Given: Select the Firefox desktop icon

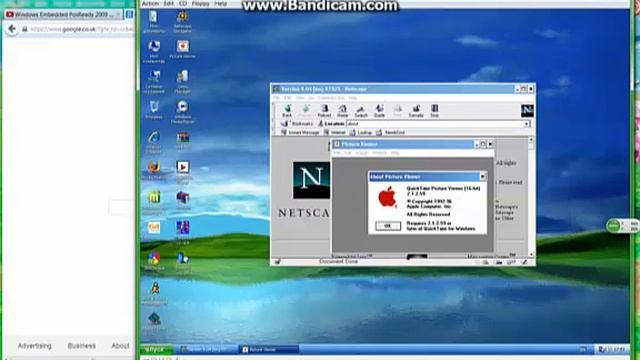Looking at the screenshot, I should point(154,171).
